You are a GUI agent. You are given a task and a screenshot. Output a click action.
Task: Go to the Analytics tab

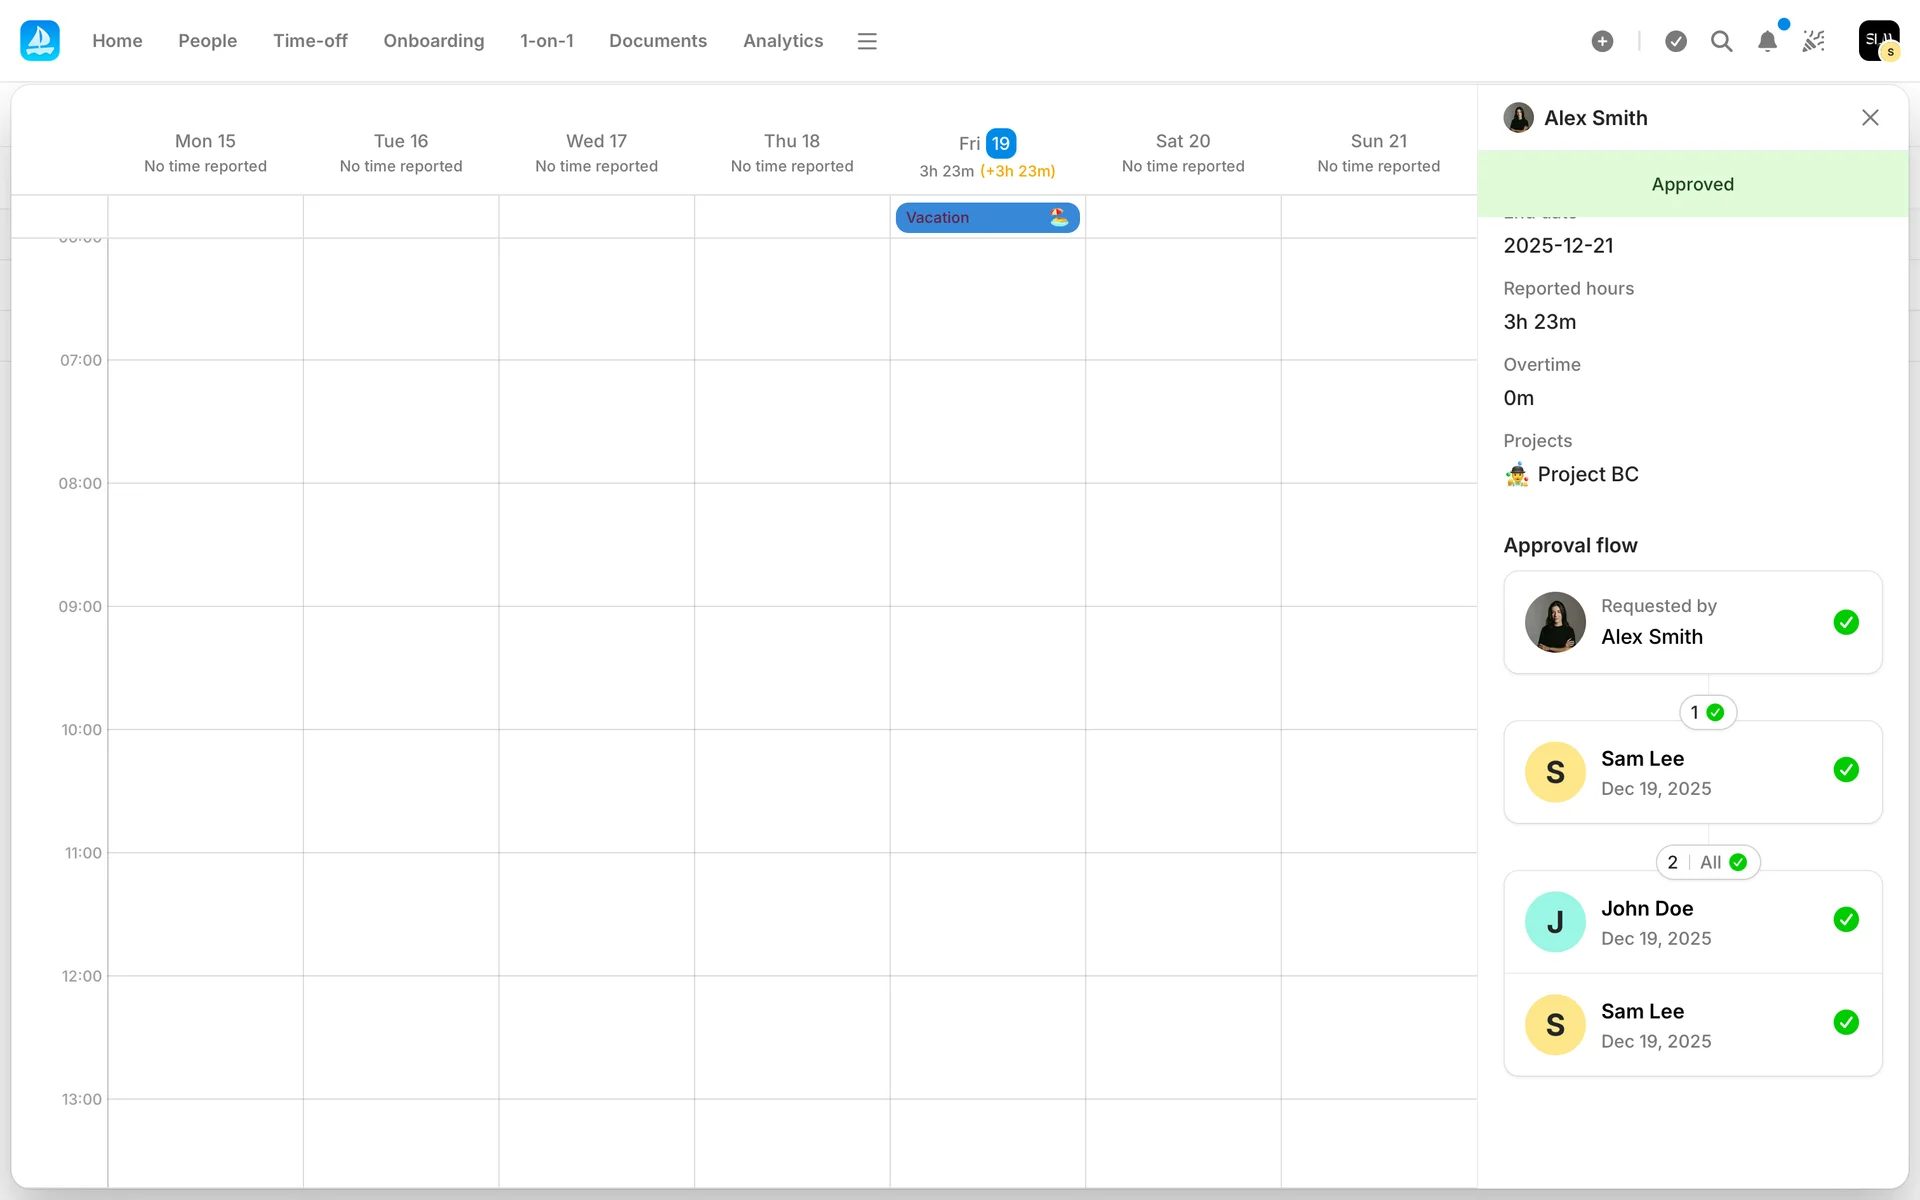click(783, 41)
